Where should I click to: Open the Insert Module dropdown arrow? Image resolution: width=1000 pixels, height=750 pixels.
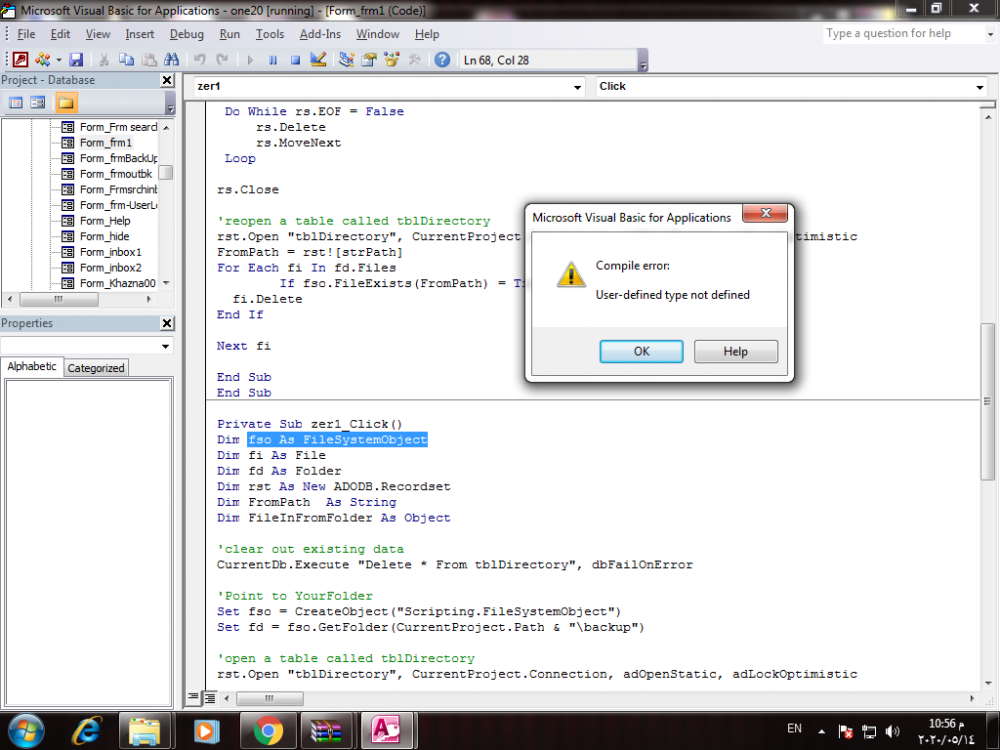[x=59, y=60]
